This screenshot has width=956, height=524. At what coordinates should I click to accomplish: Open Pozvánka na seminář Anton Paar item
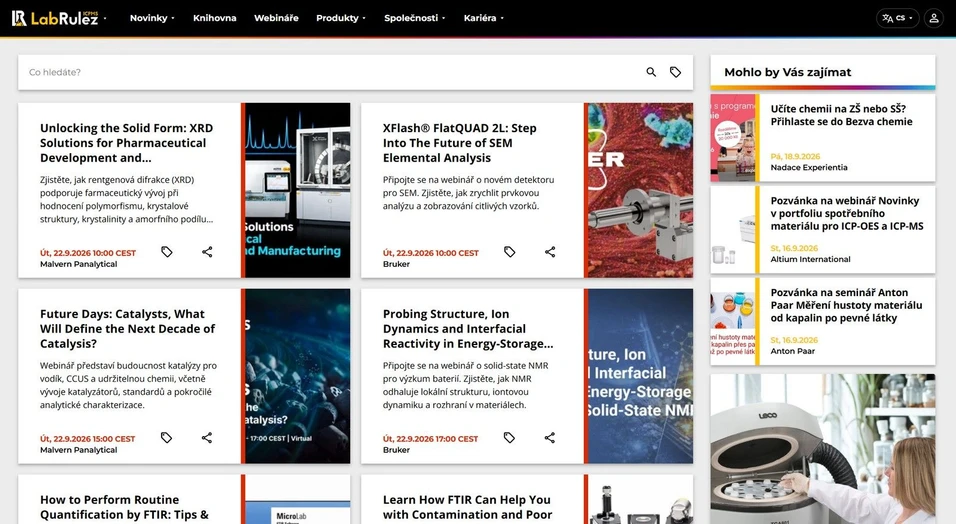pyautogui.click(x=846, y=305)
